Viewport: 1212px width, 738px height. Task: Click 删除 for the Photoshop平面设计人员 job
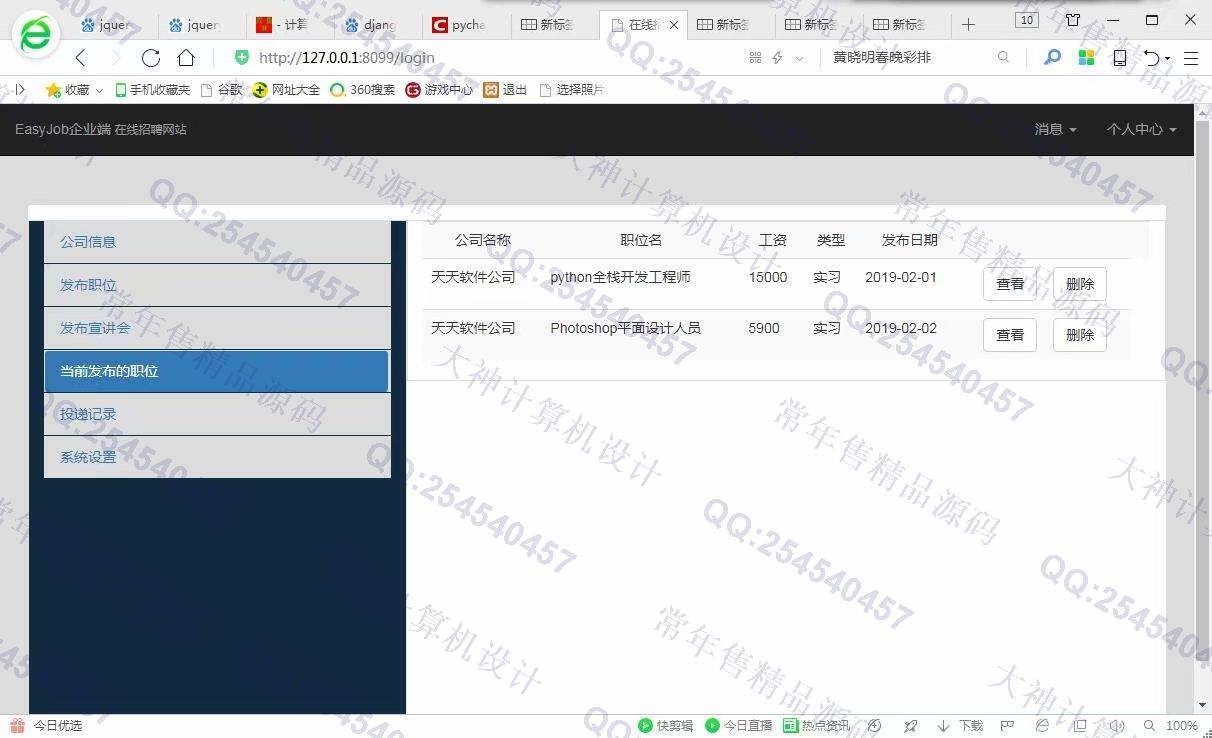pos(1079,335)
